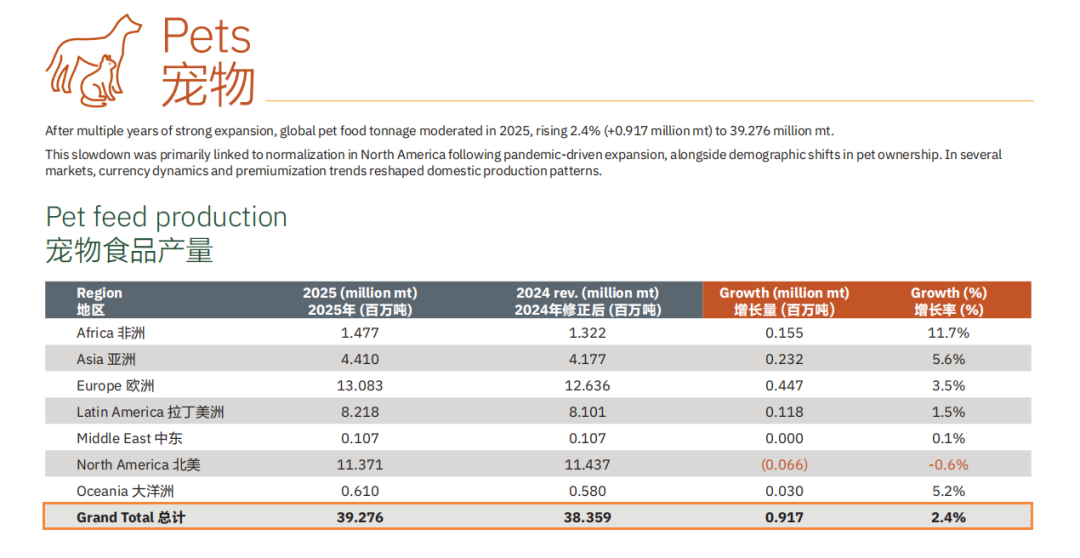Select the Europe growth rate "3.5%"
1080x558 pixels.
coord(948,386)
